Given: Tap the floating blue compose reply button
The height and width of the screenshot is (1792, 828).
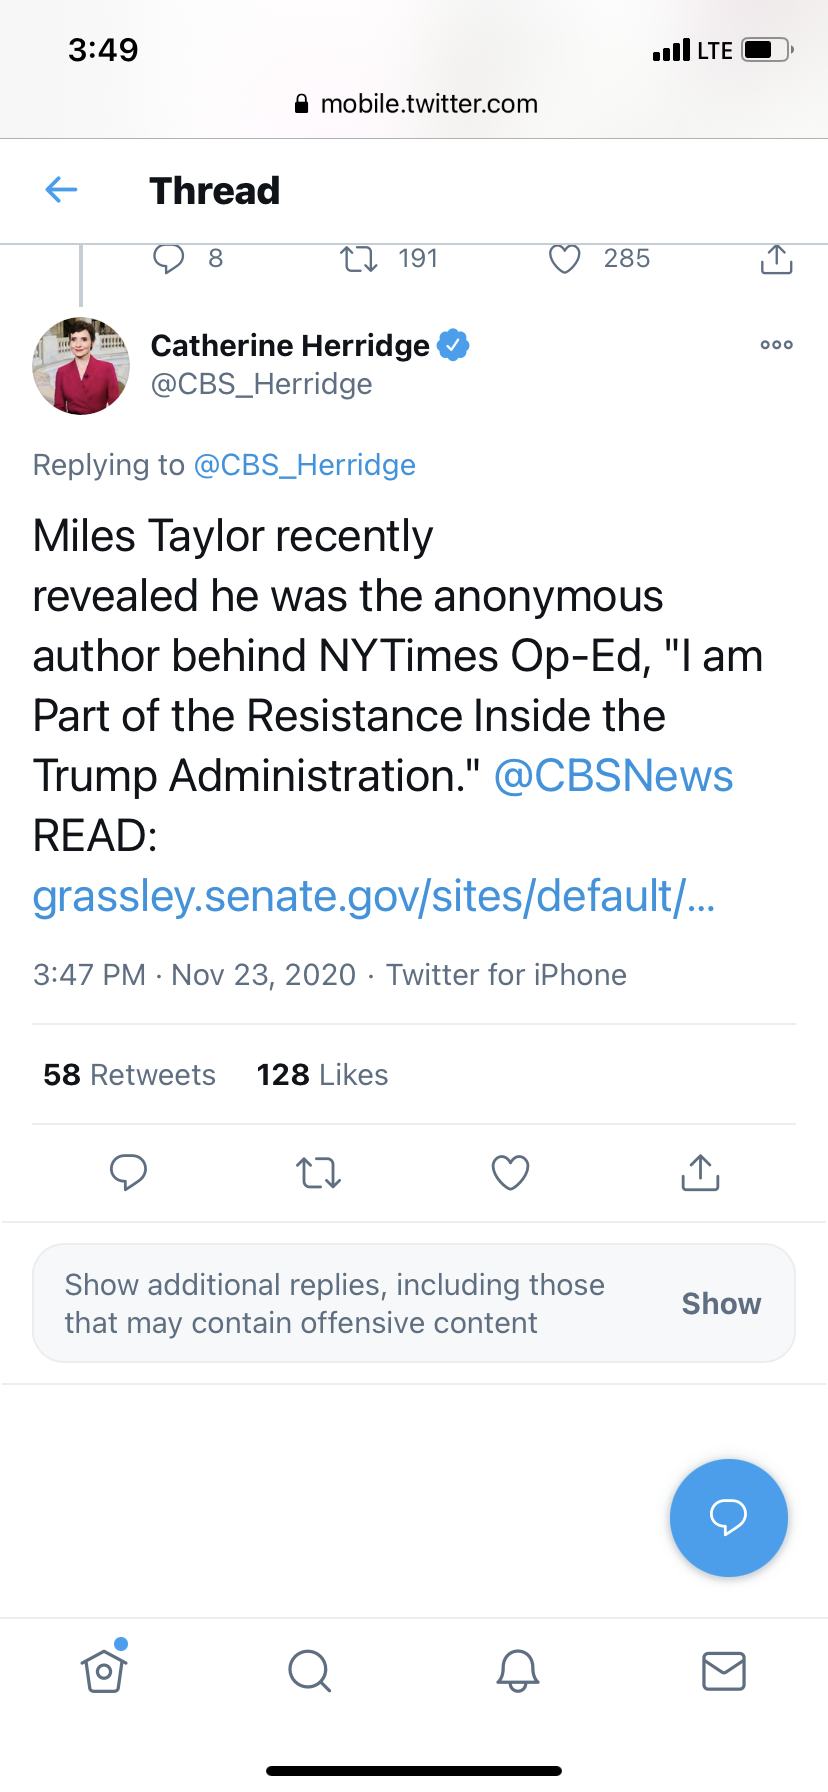Looking at the screenshot, I should [729, 1517].
